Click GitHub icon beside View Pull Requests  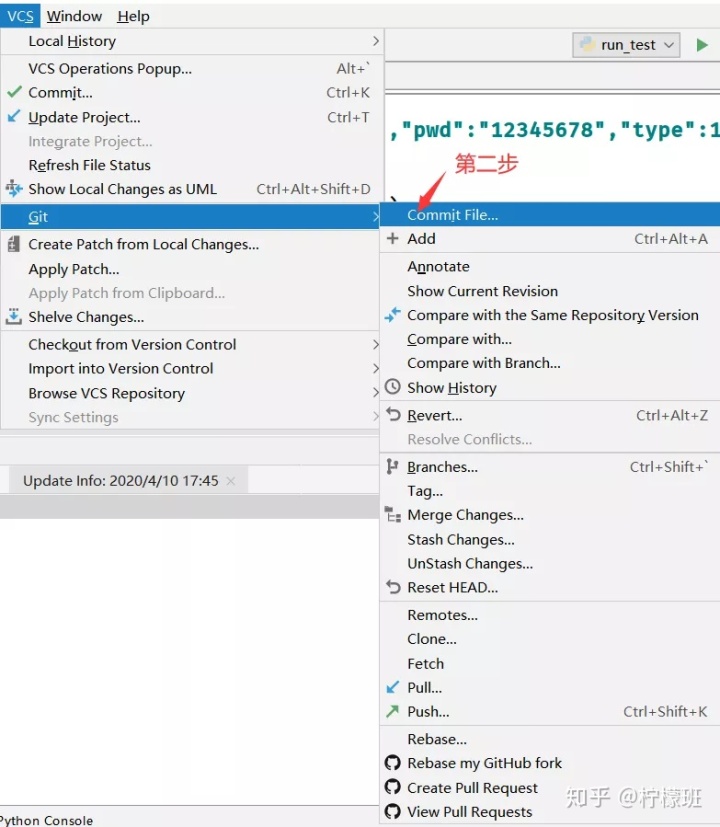[392, 811]
